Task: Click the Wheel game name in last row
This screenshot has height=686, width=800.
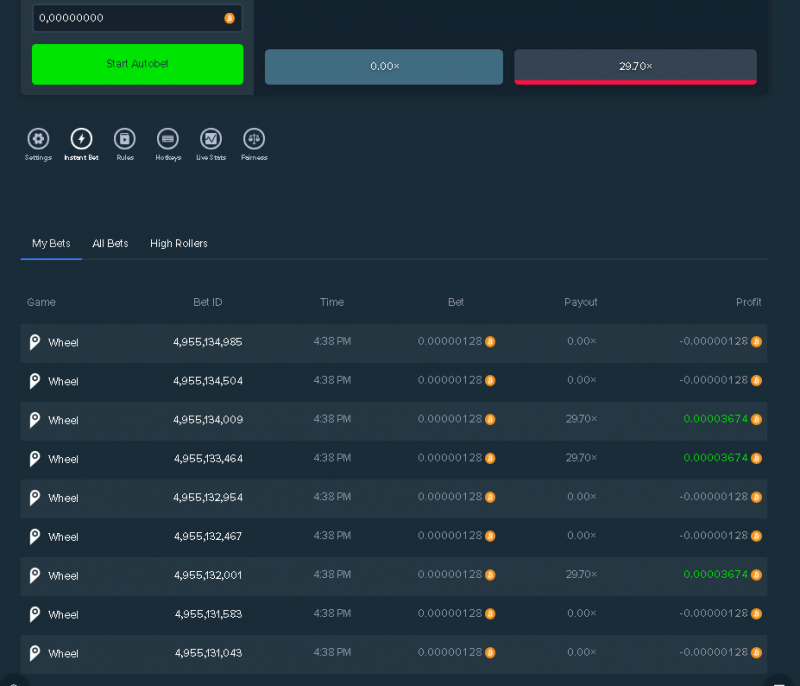Action: click(63, 654)
